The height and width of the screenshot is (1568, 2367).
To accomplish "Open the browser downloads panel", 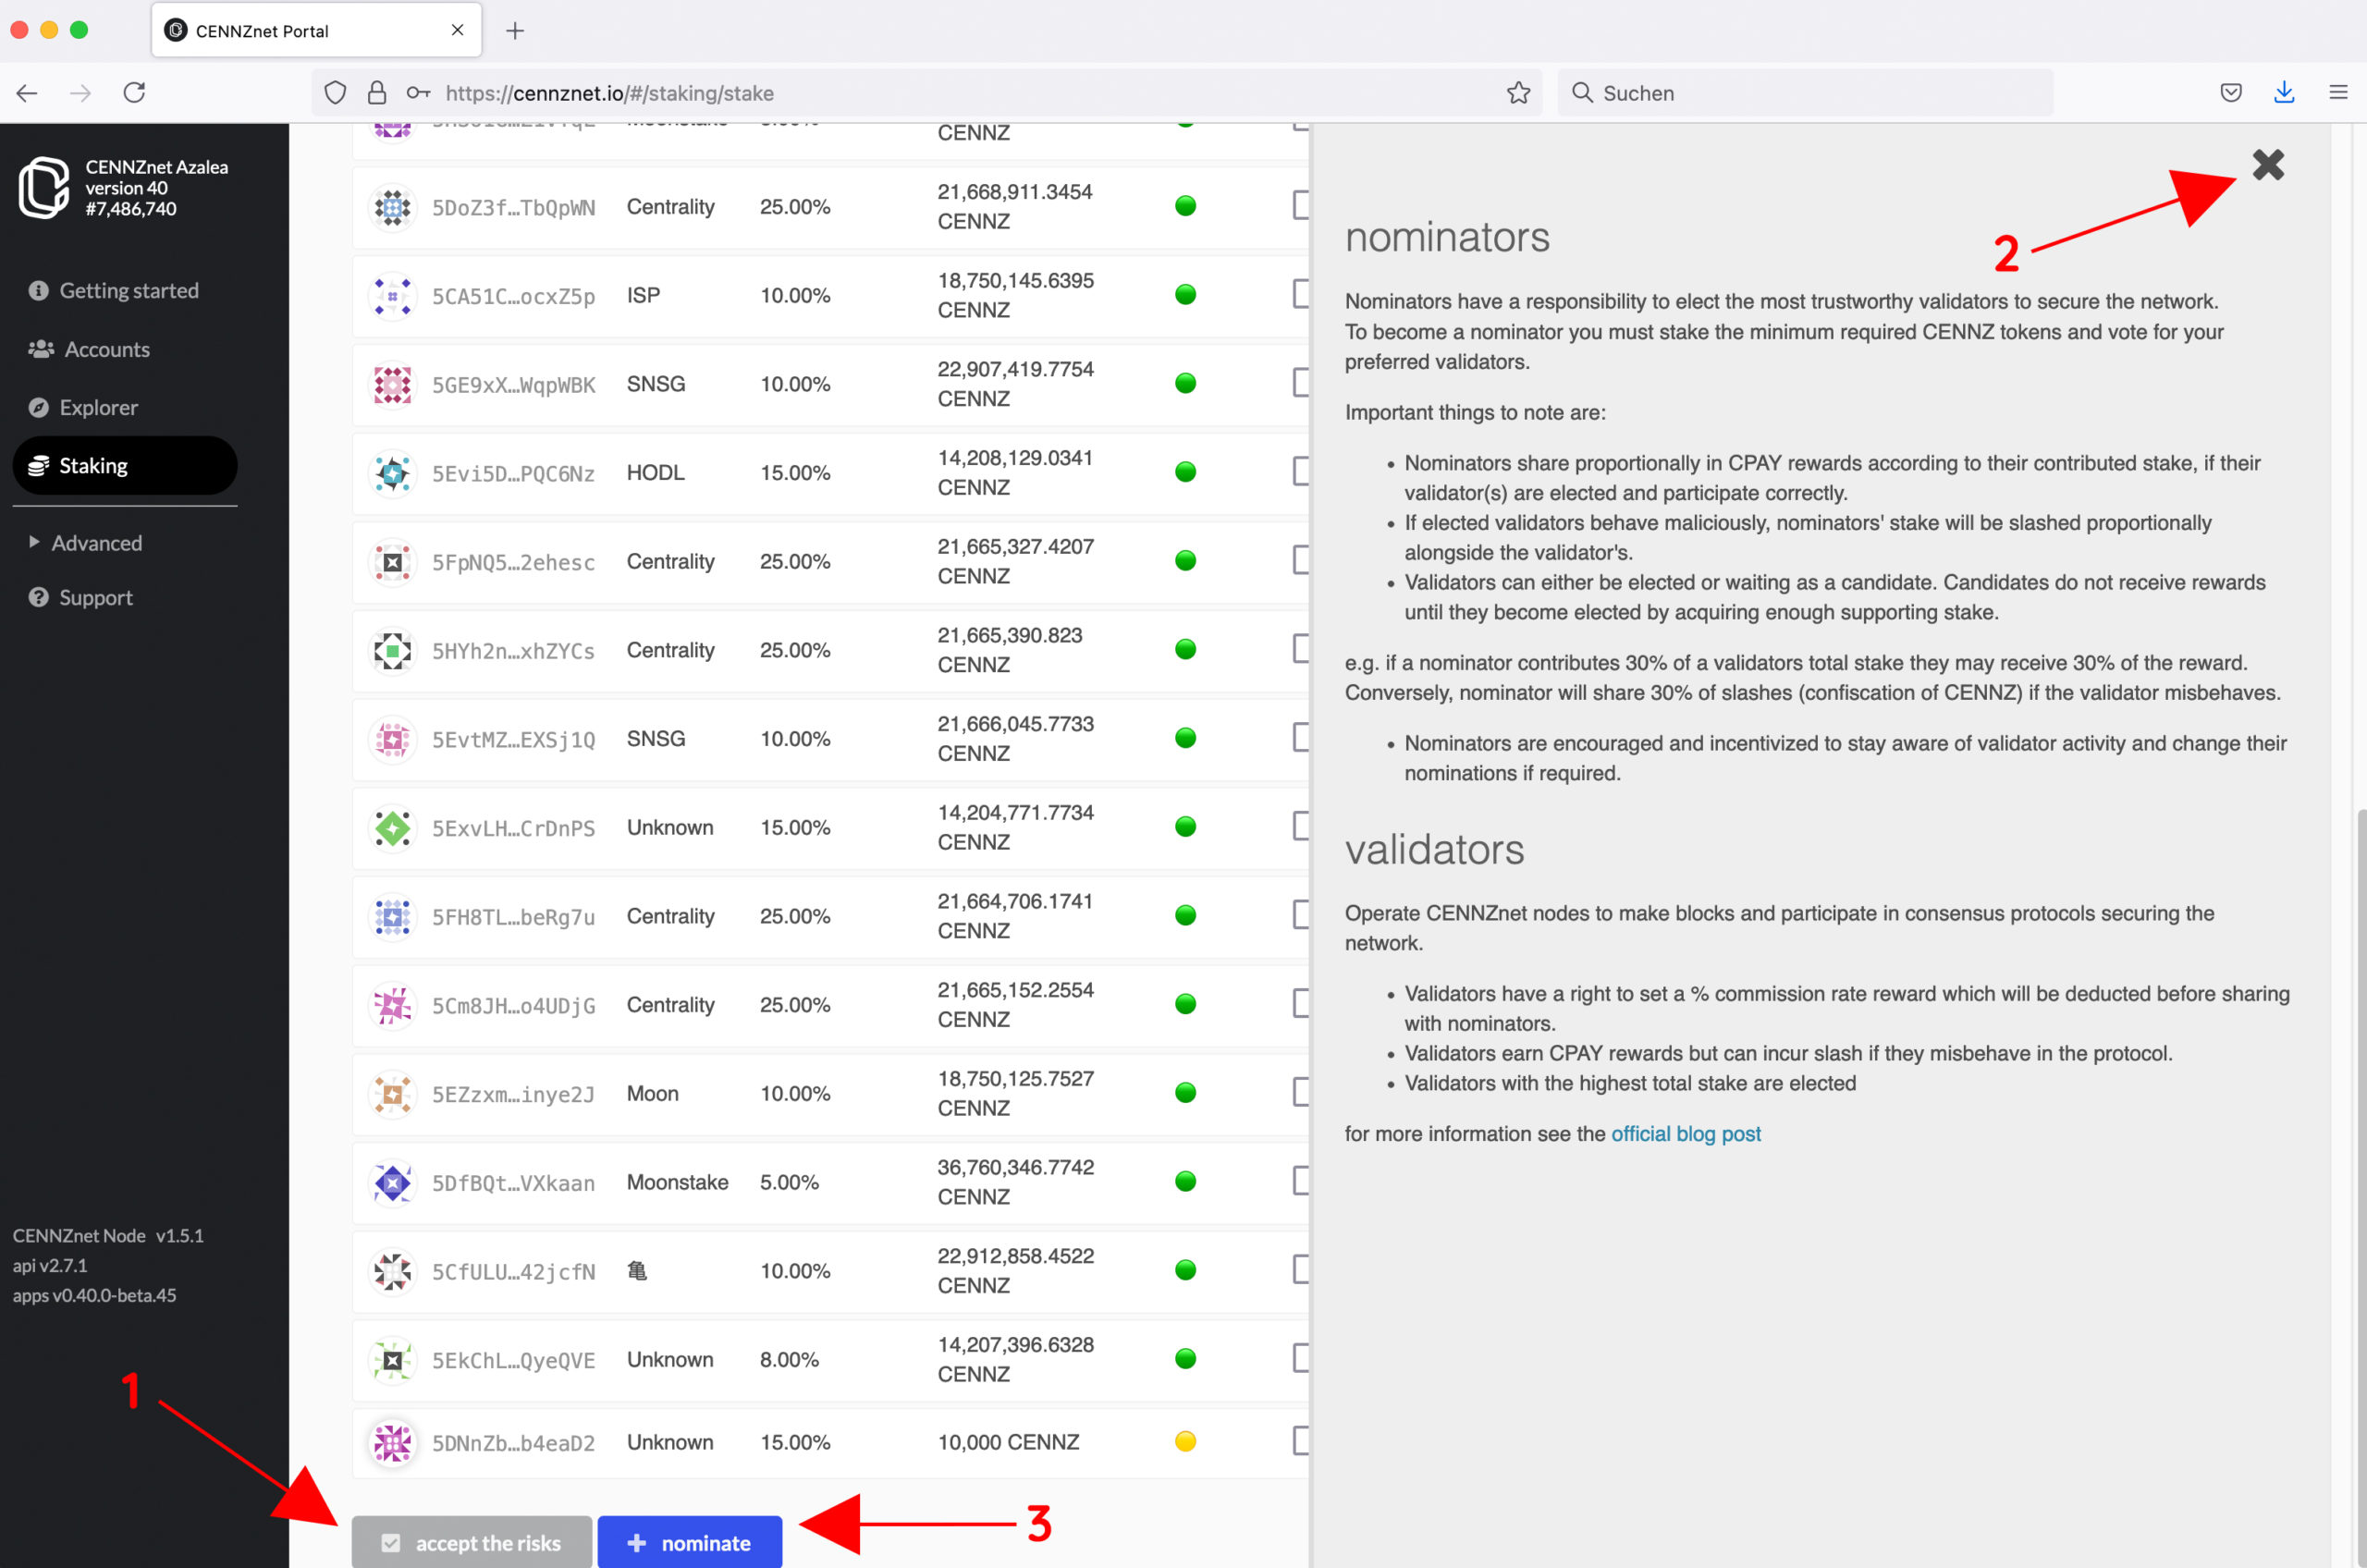I will pos(2284,93).
